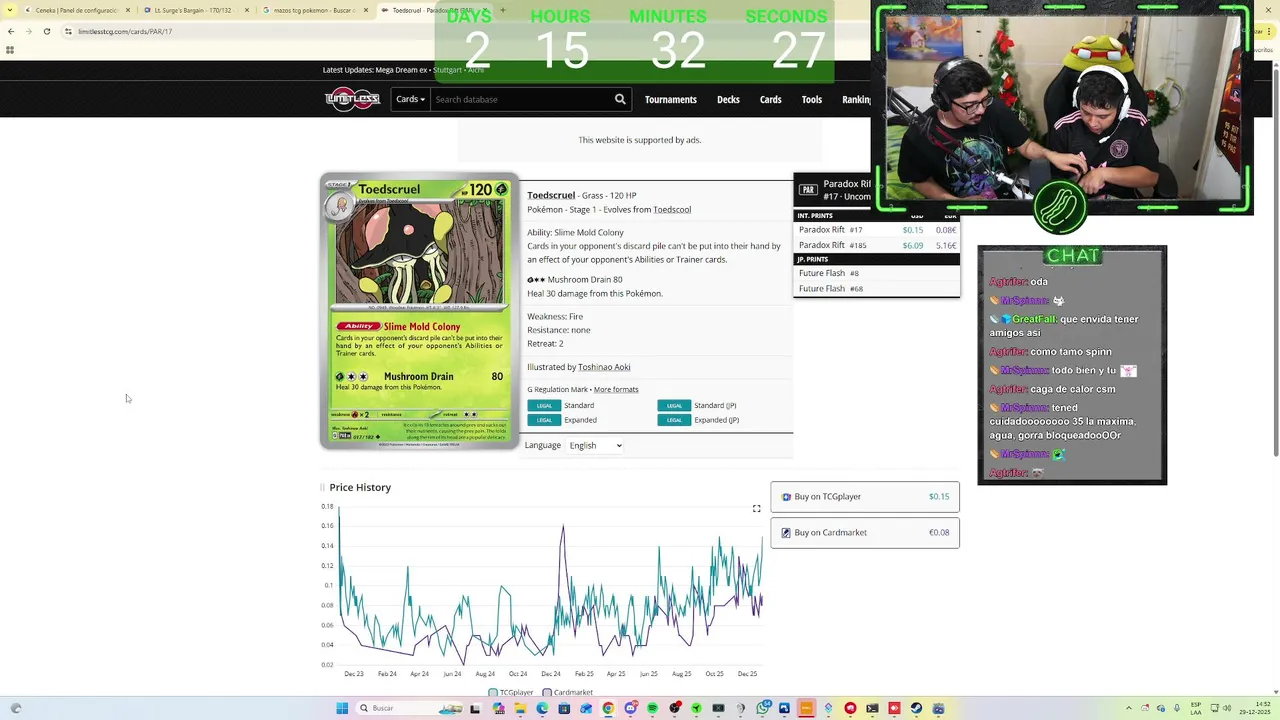Open the Chrome apps grid shortcut
Image resolution: width=1280 pixels, height=720 pixels.
[10, 50]
